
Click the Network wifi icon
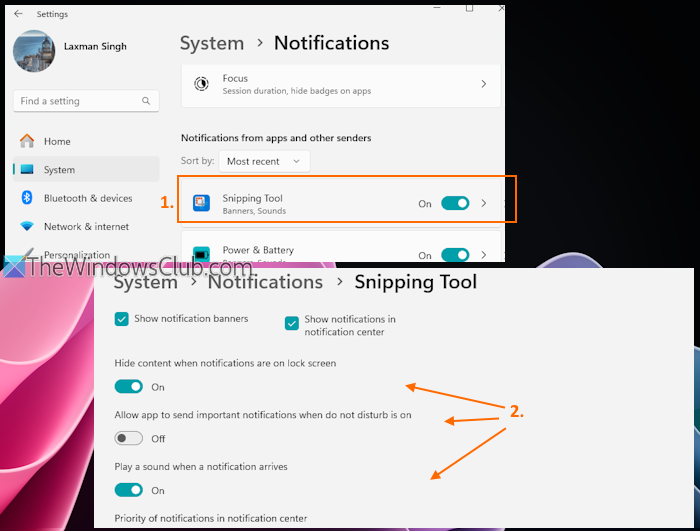tap(27, 226)
